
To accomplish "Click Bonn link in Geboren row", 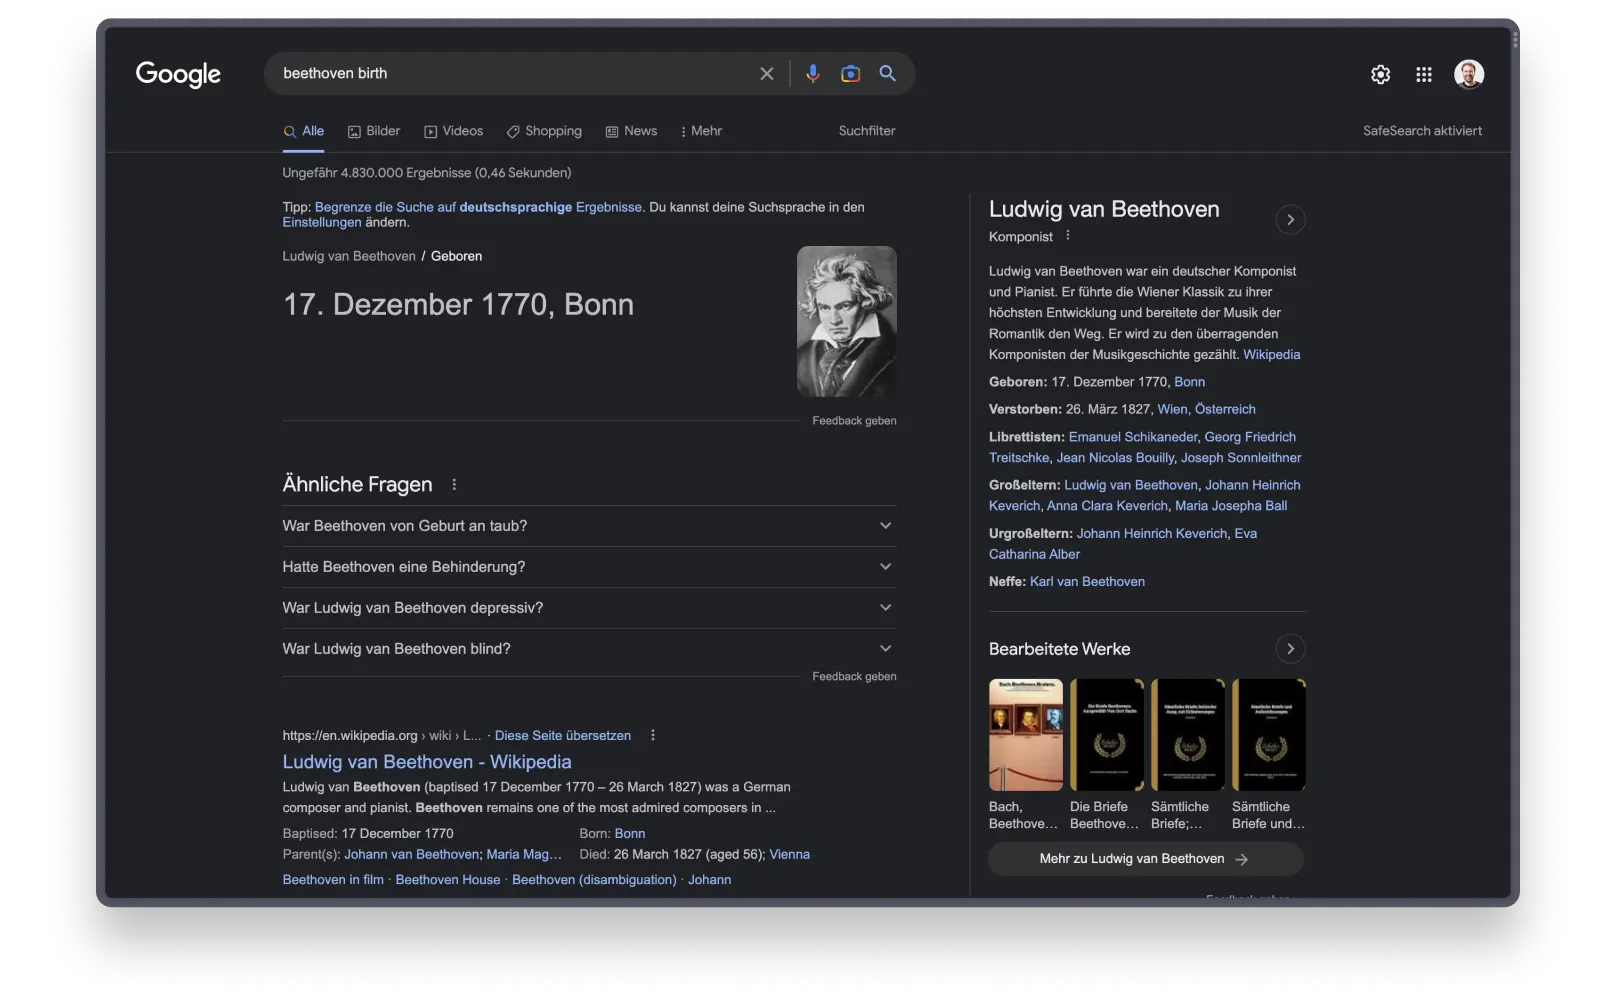I will [x=1189, y=382].
